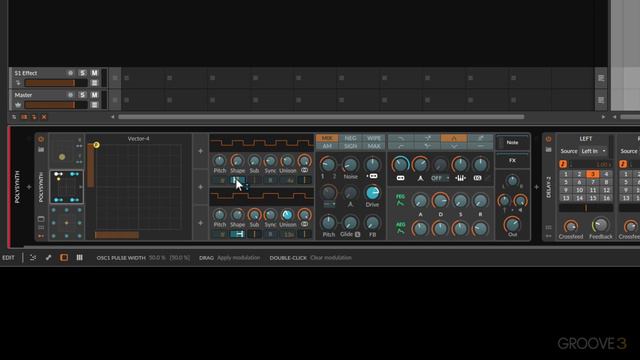Click crown icon on Master track
The image size is (640, 360).
tap(18, 105)
